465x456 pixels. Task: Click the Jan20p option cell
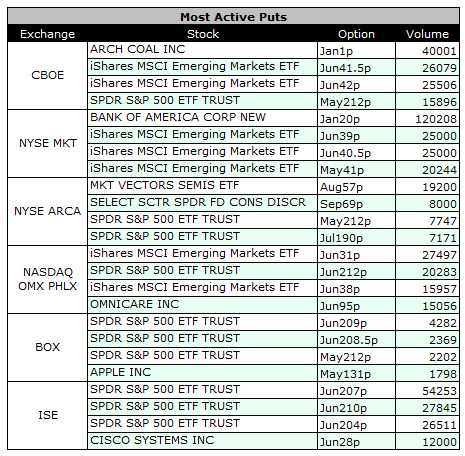pos(356,118)
